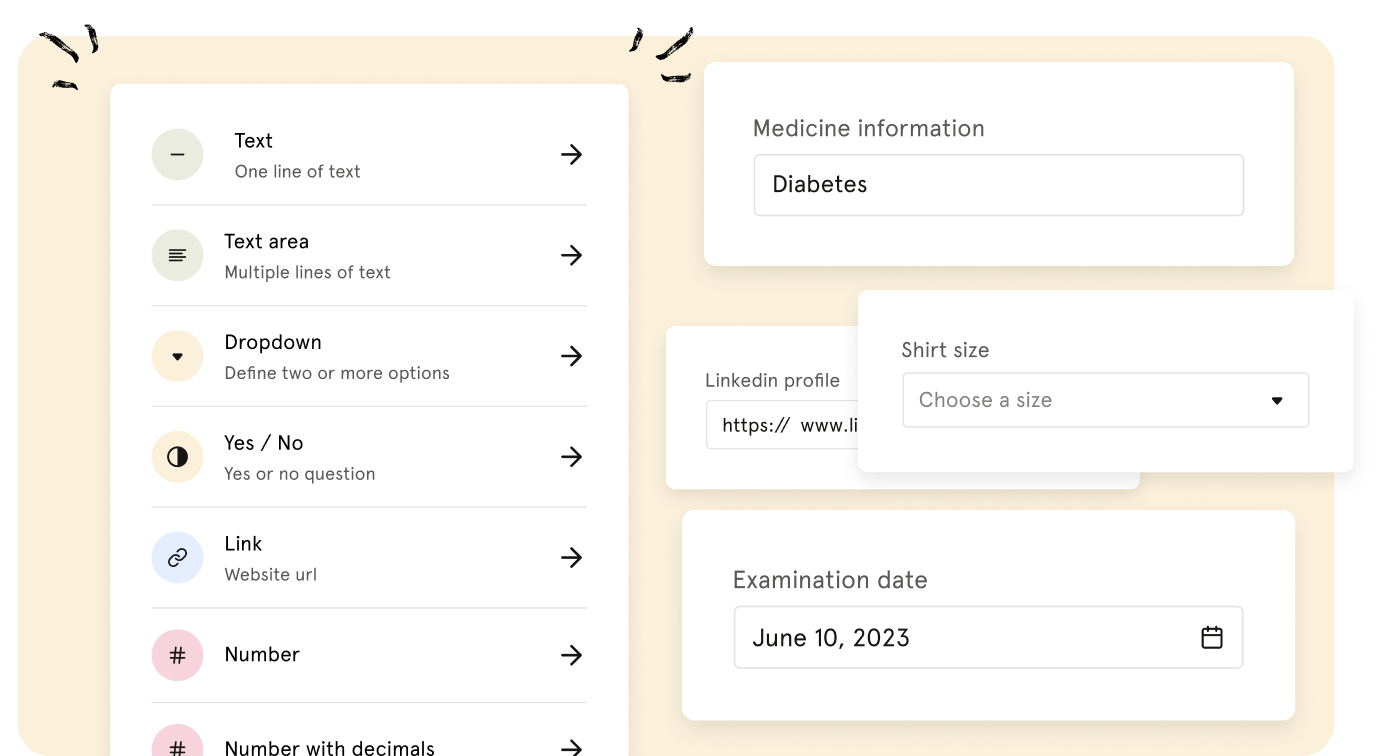The width and height of the screenshot is (1378, 756).
Task: Click the Dropdown field type icon
Action: click(177, 357)
